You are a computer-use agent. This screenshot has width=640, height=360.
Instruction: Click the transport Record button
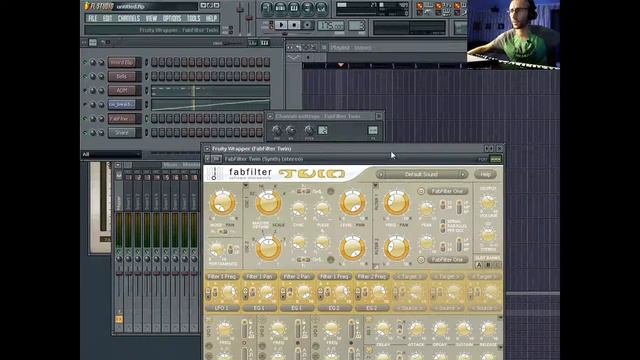[x=307, y=25]
